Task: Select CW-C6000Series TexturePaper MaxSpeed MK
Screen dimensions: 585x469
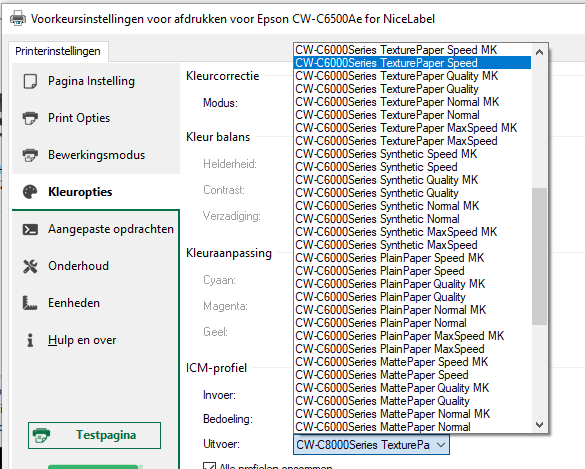Action: click(413, 128)
